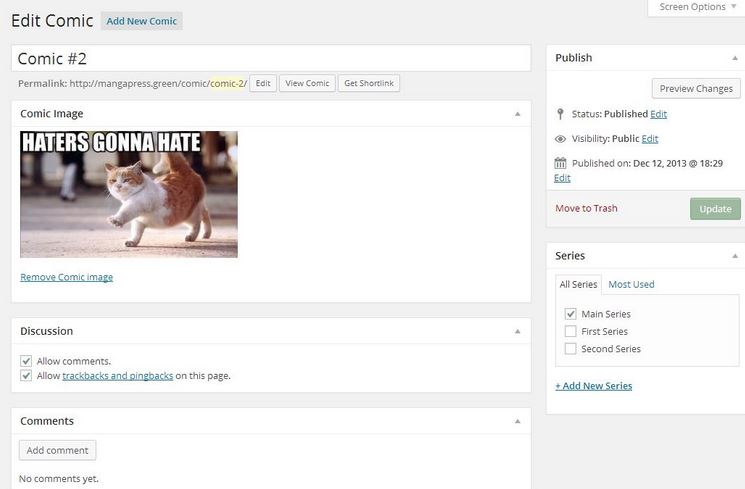Edit the Published status

(x=659, y=114)
